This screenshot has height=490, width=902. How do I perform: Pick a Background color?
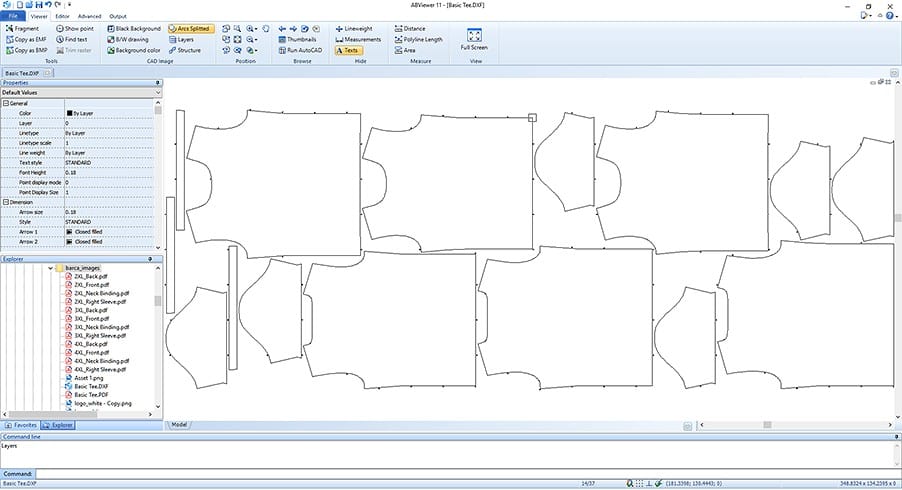click(137, 50)
